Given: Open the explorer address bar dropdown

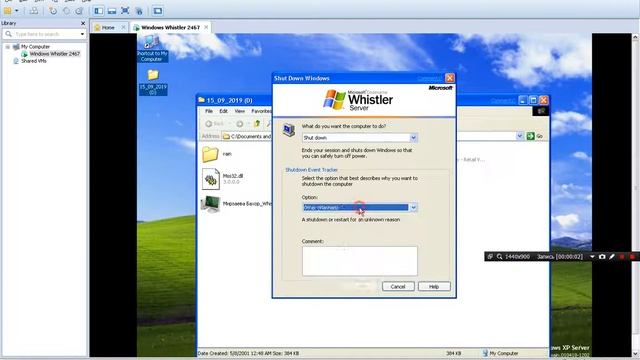Looking at the screenshot, I should [x=519, y=136].
